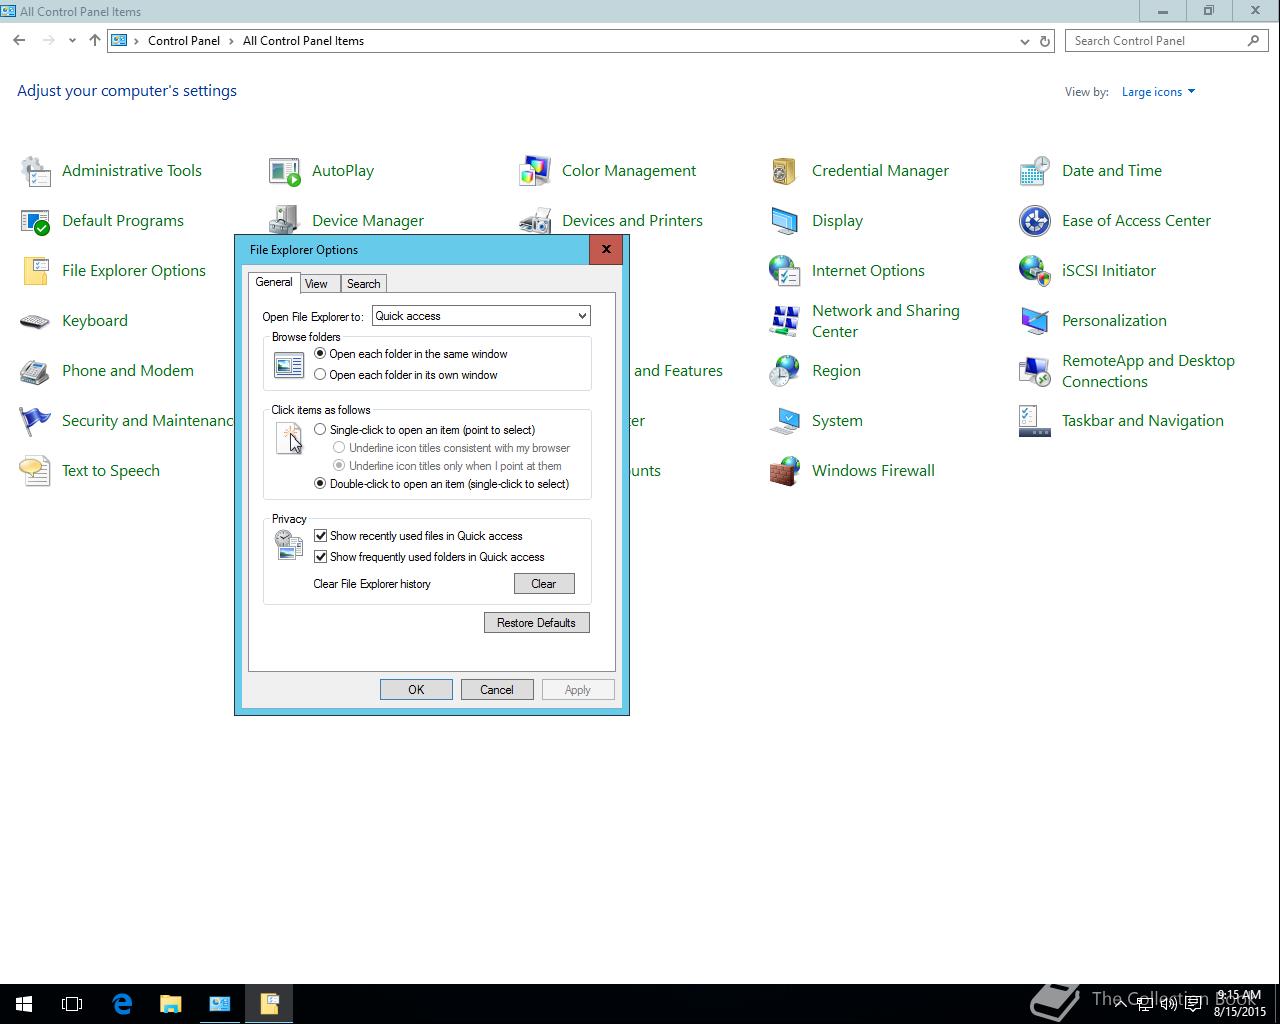Go up one level with up arrow
The image size is (1280, 1024).
tap(95, 41)
